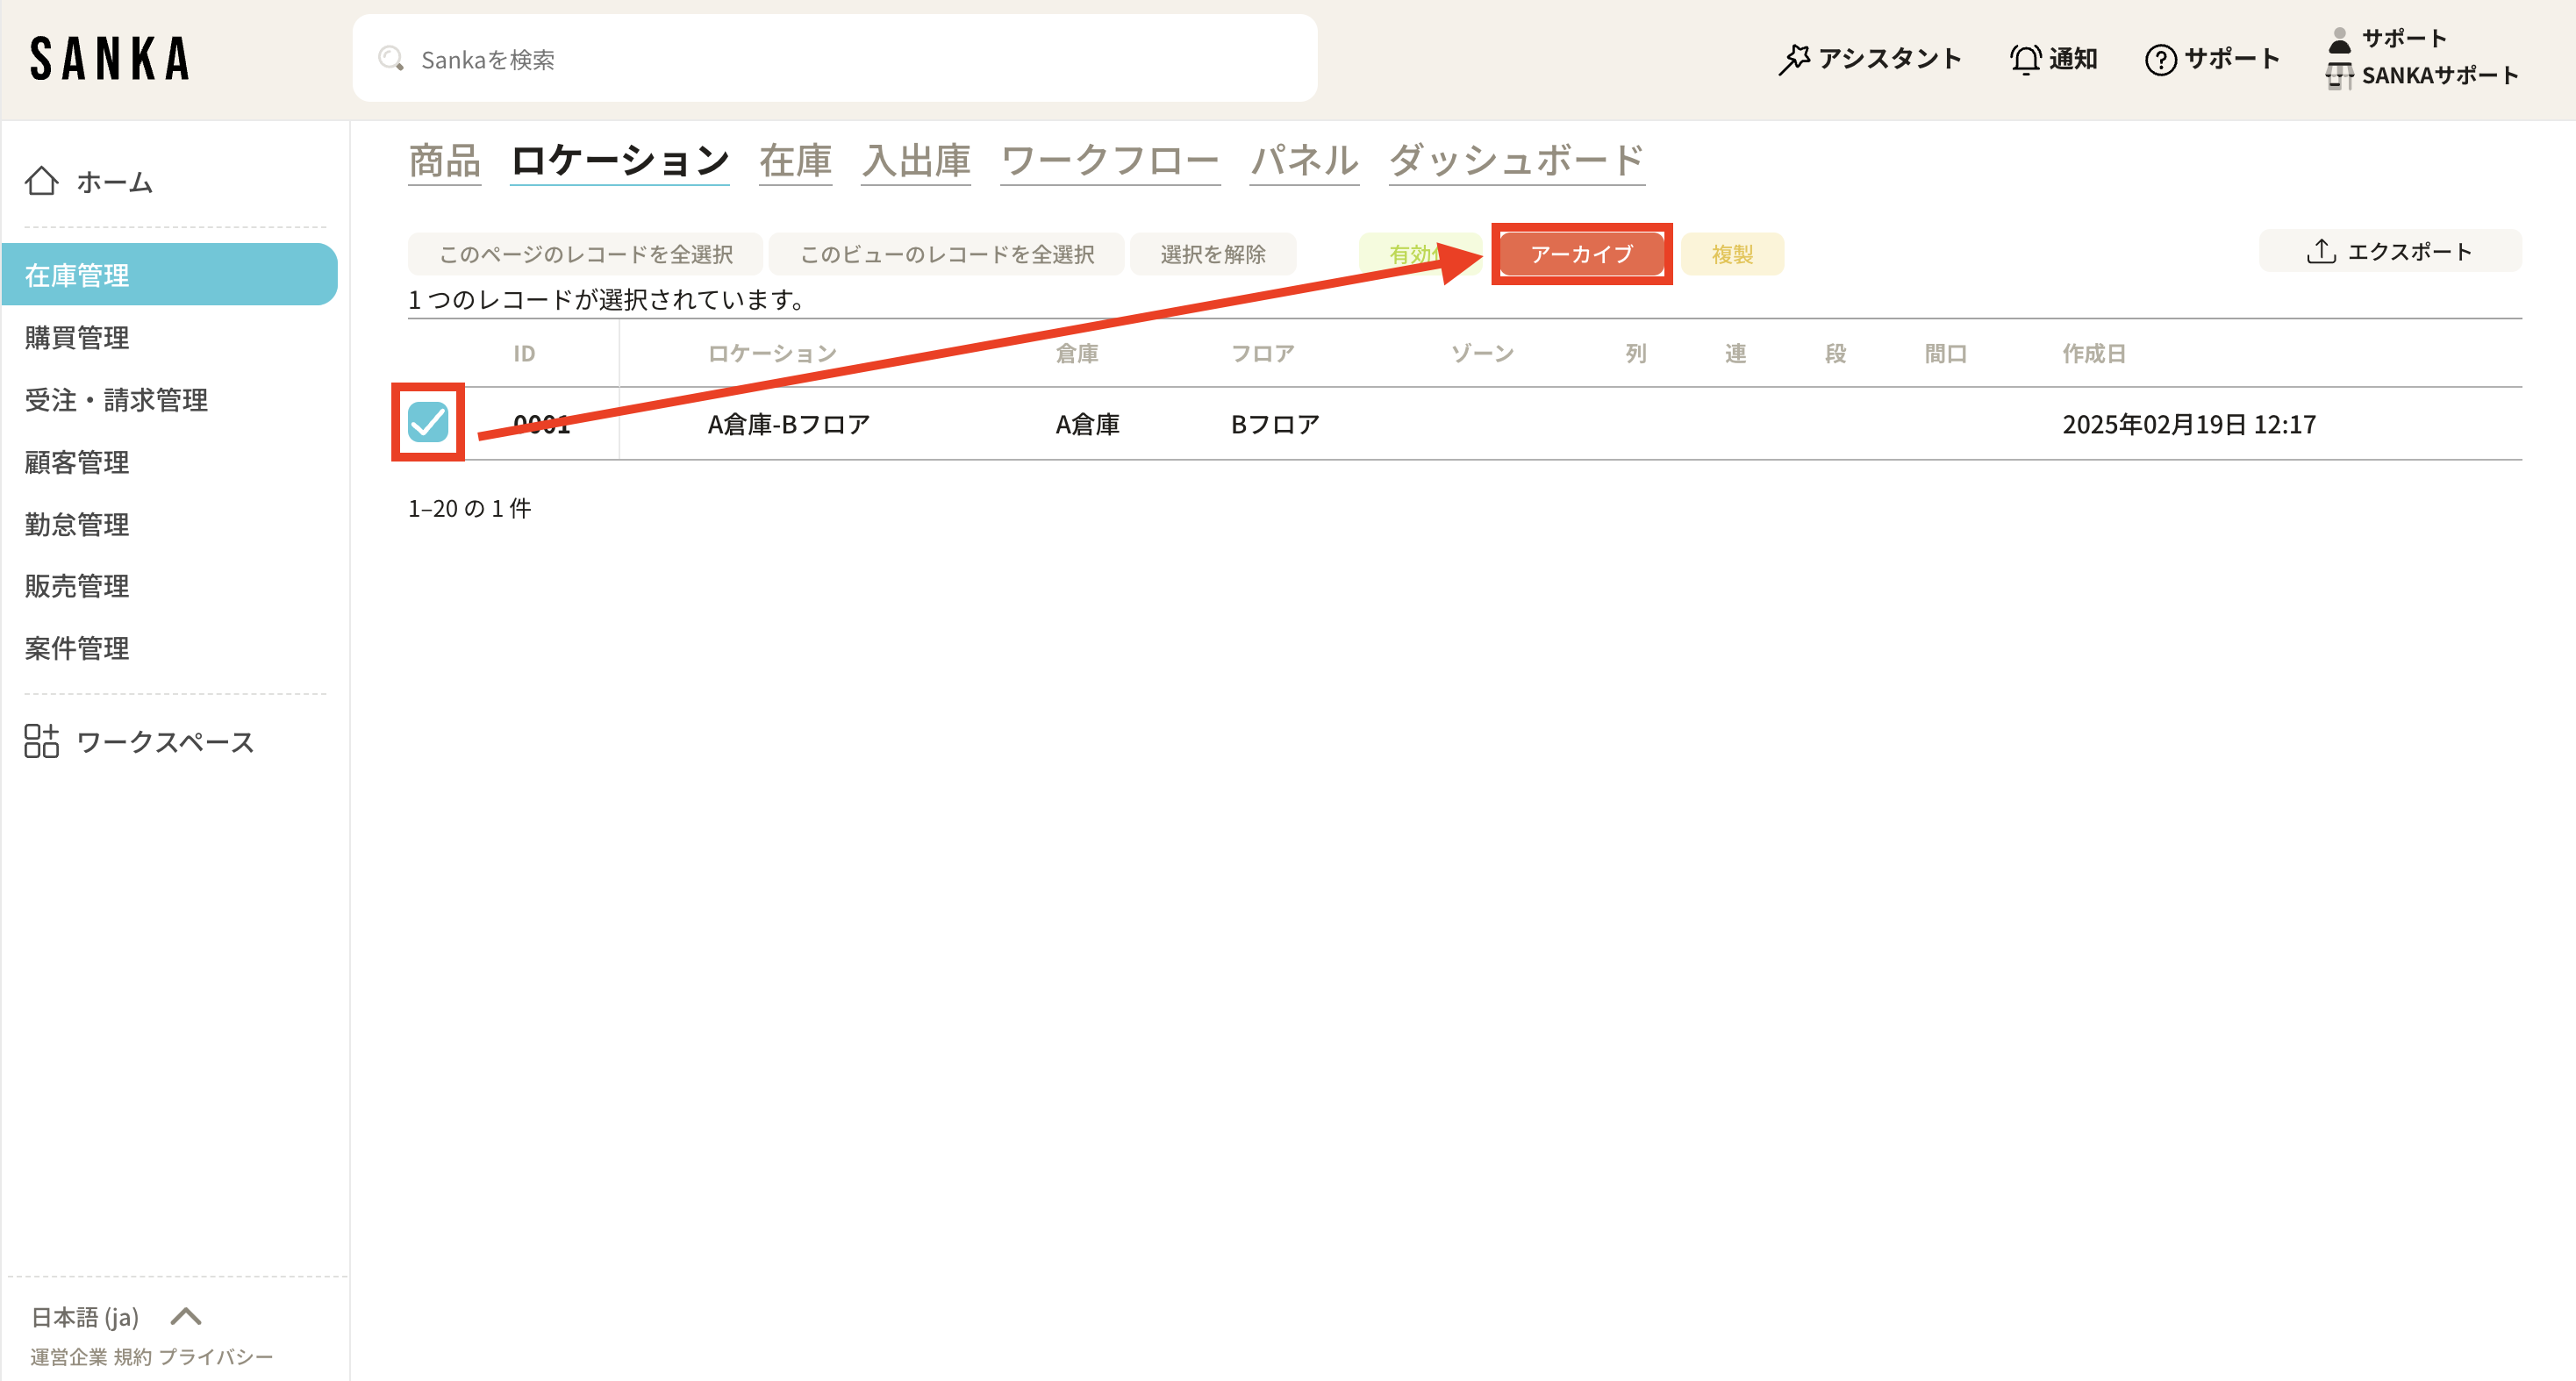2576x1381 pixels.
Task: Click the search magnifier icon
Action: (x=391, y=59)
